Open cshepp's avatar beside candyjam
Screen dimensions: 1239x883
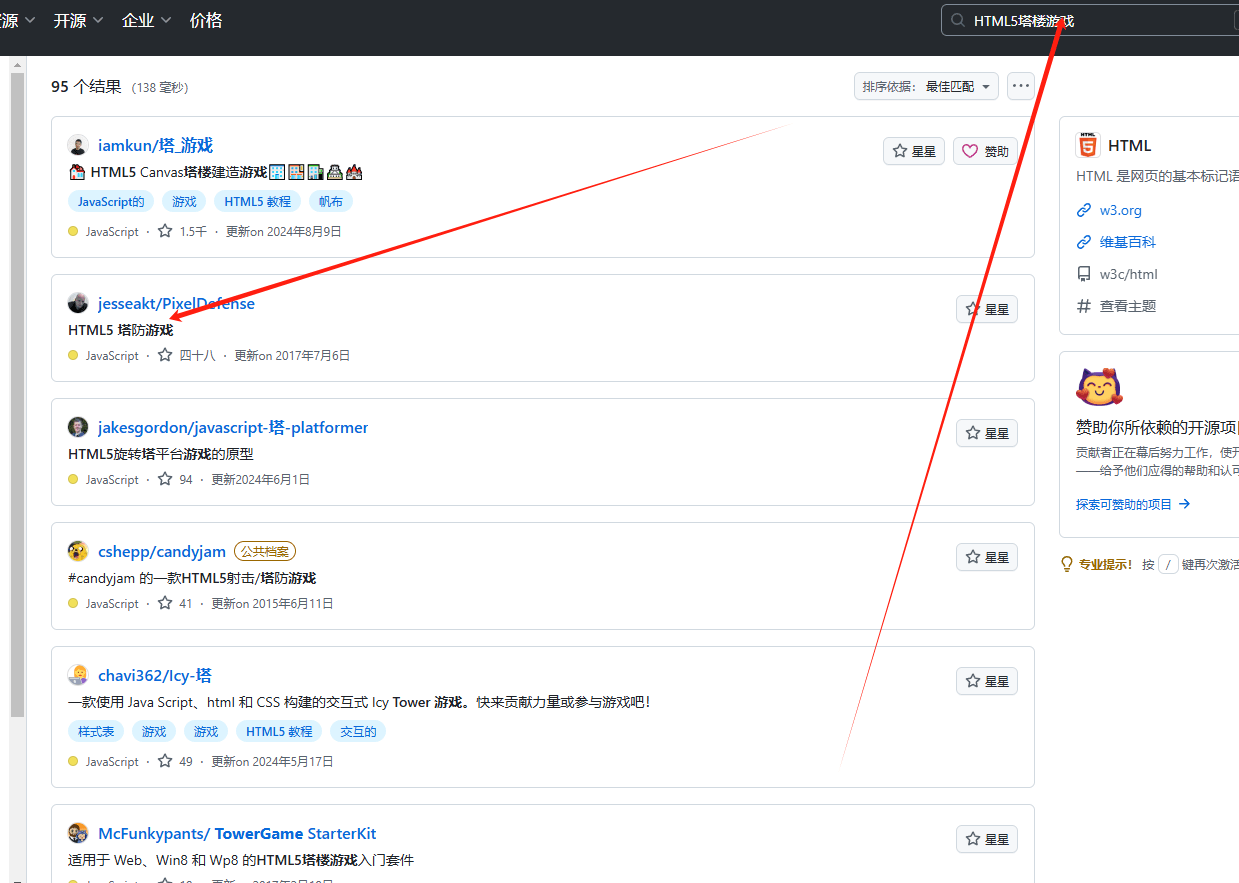pyautogui.click(x=78, y=551)
